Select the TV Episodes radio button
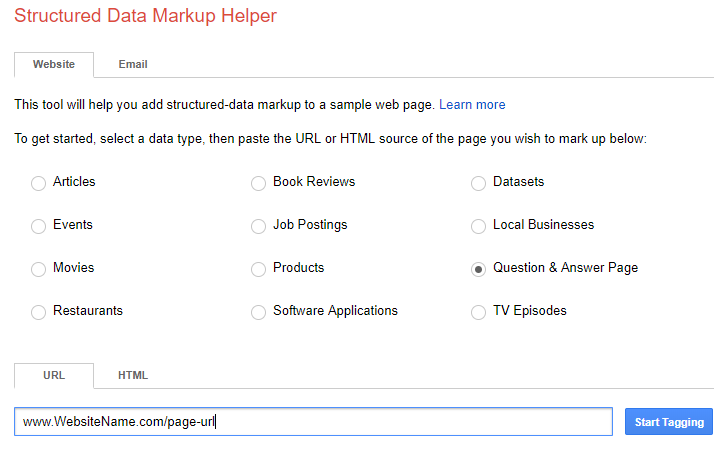Image resolution: width=728 pixels, height=450 pixels. [479, 312]
